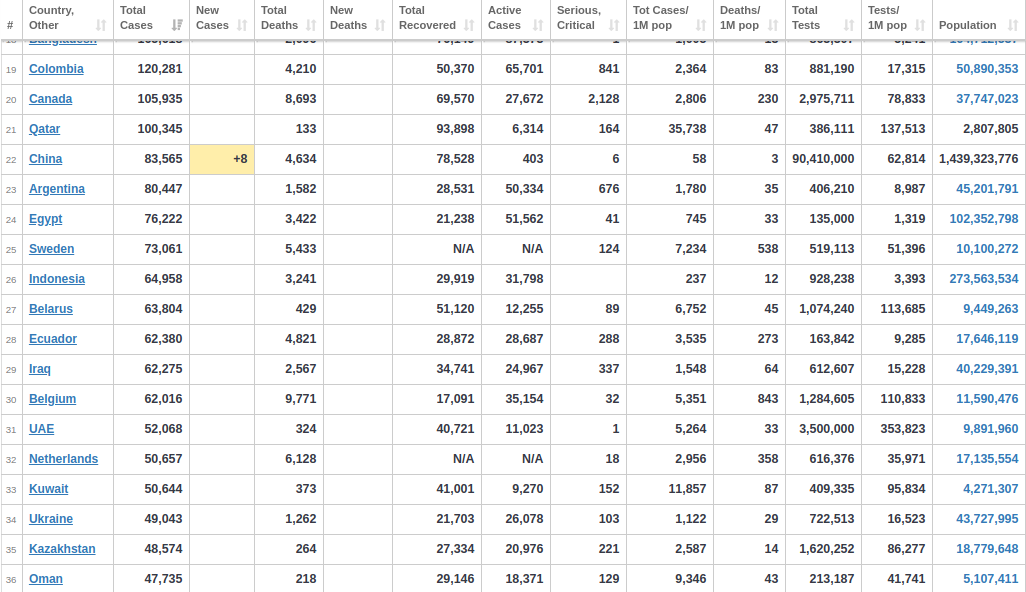Open Egypt's population link 102,352,798
The height and width of the screenshot is (592, 1026).
click(983, 219)
